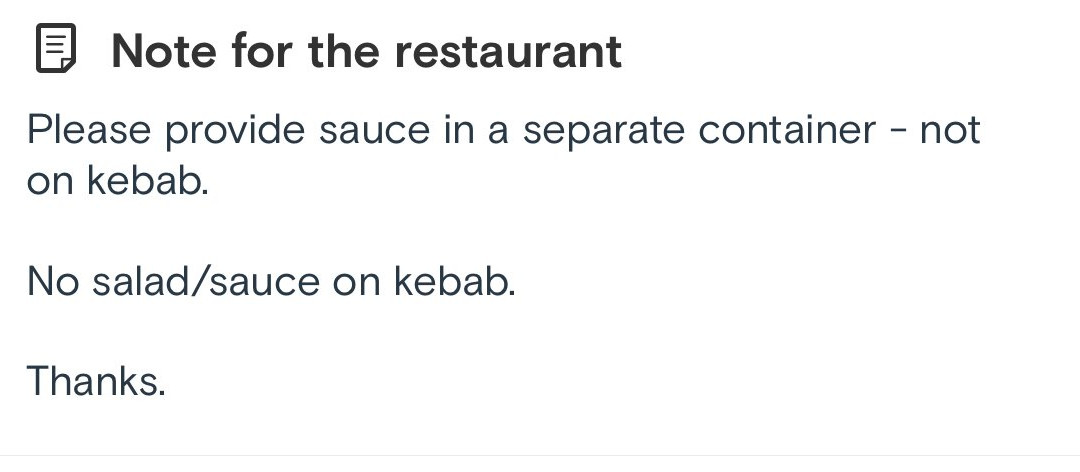Click the "salad/sauce" text
Image resolution: width=1080 pixels, height=472 pixels.
pyautogui.click(x=205, y=283)
